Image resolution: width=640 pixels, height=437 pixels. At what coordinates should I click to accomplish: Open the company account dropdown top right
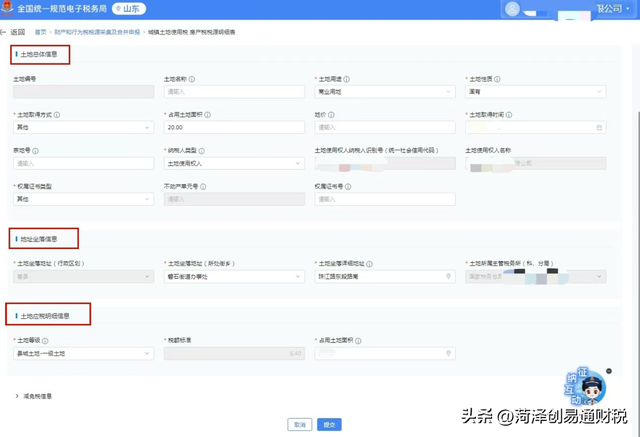click(x=613, y=9)
